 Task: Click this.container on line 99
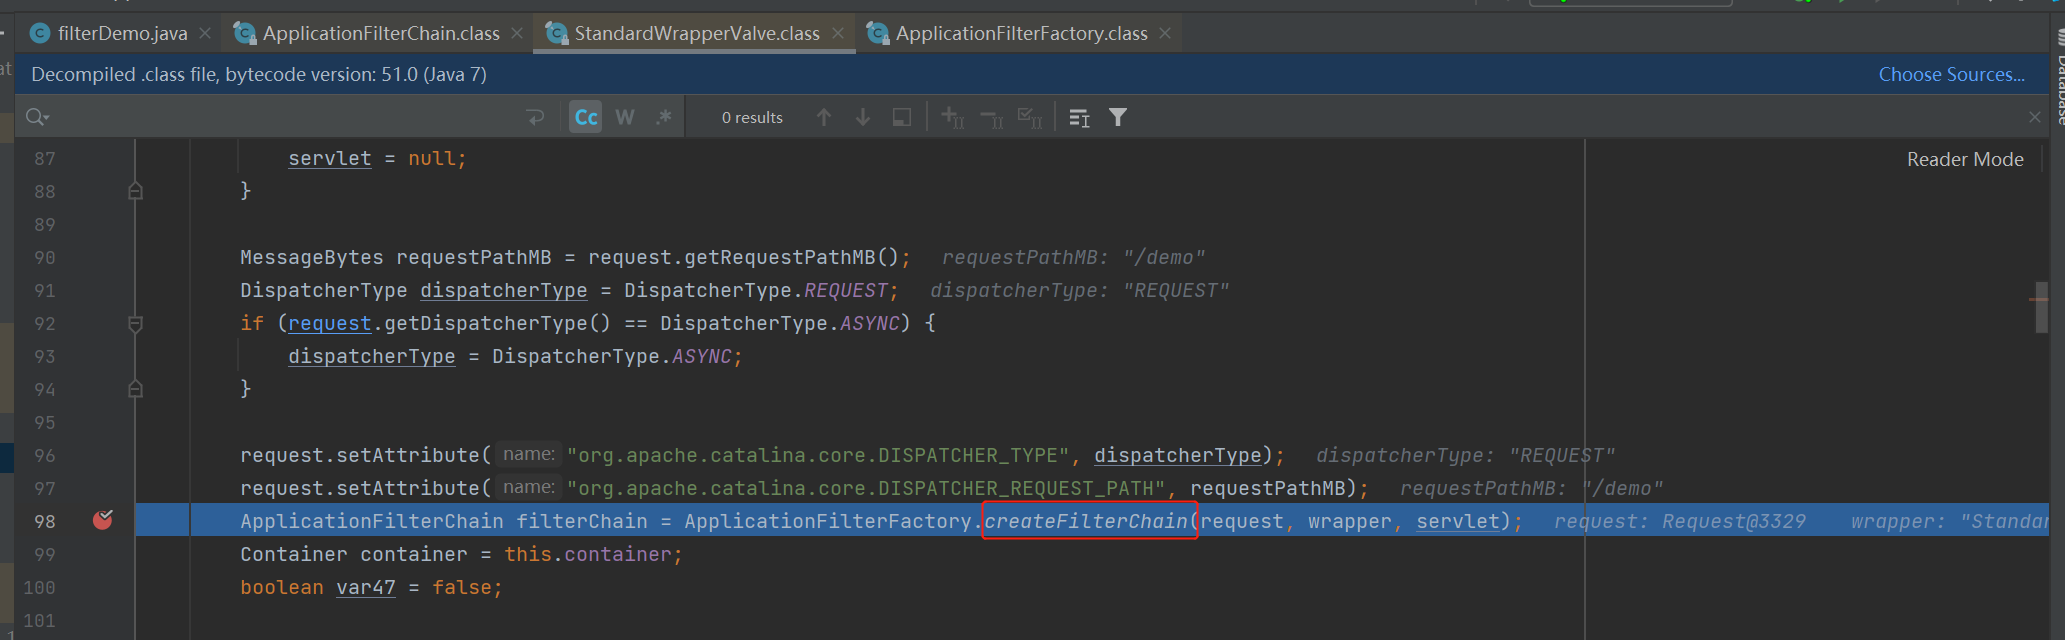[x=588, y=554]
